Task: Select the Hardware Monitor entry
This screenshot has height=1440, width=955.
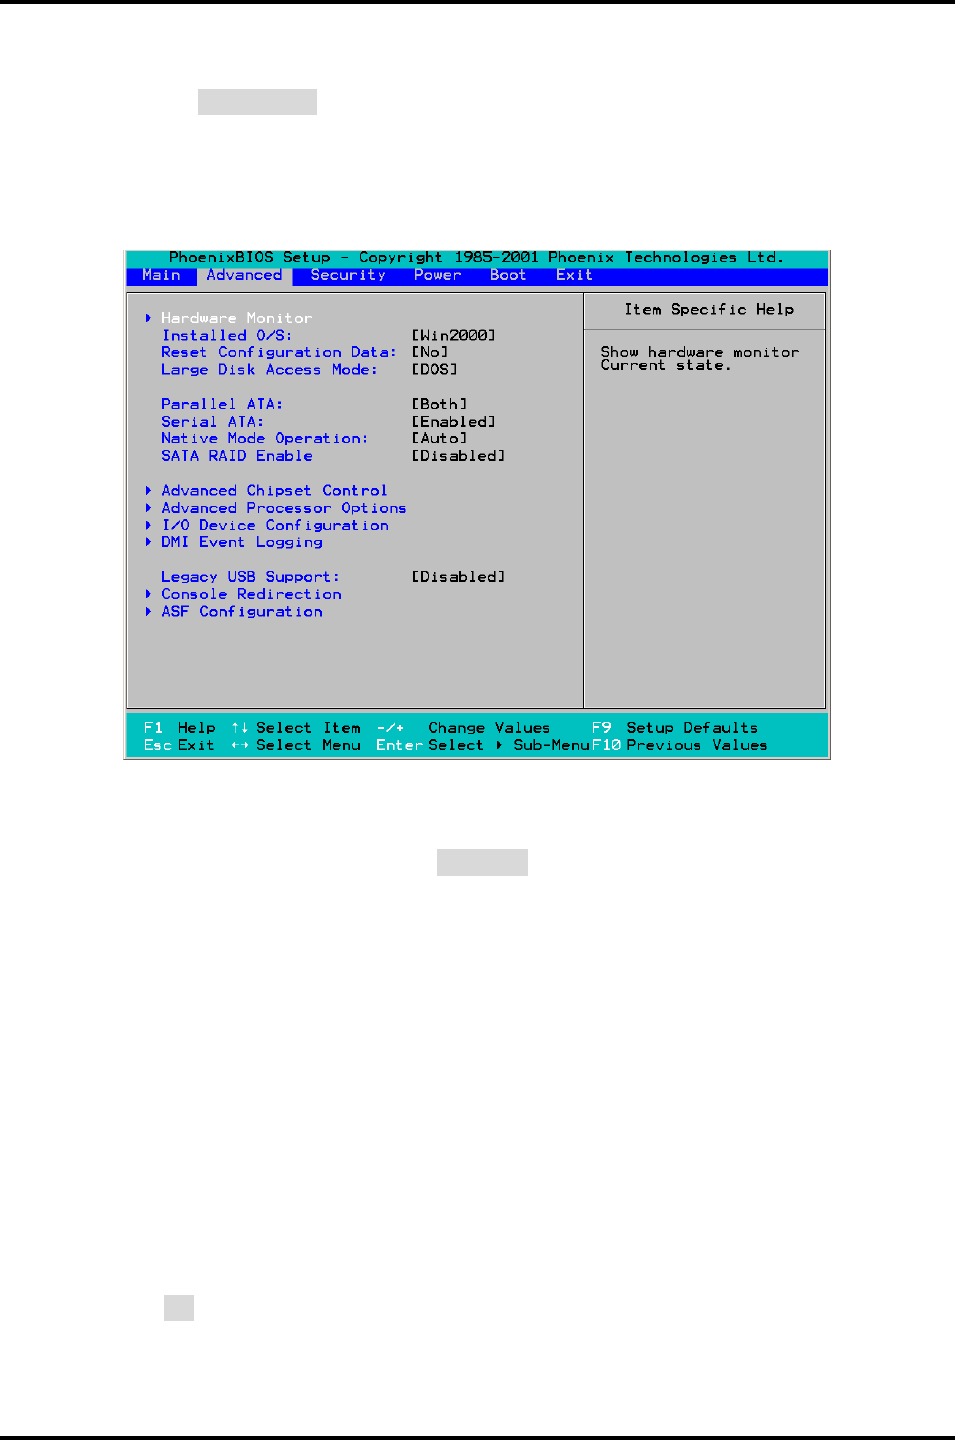Action: tap(236, 318)
